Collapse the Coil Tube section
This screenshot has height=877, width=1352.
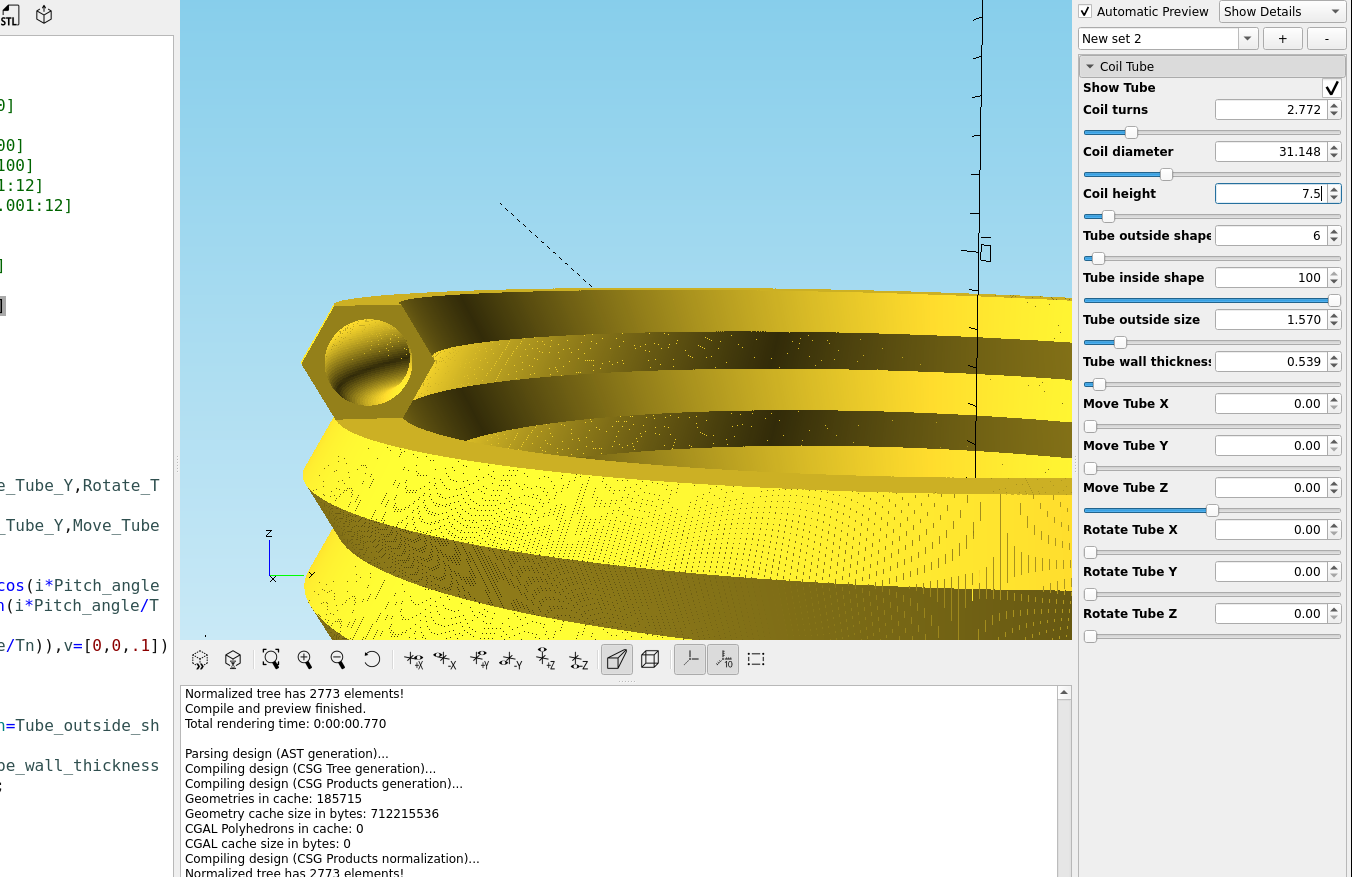1090,66
